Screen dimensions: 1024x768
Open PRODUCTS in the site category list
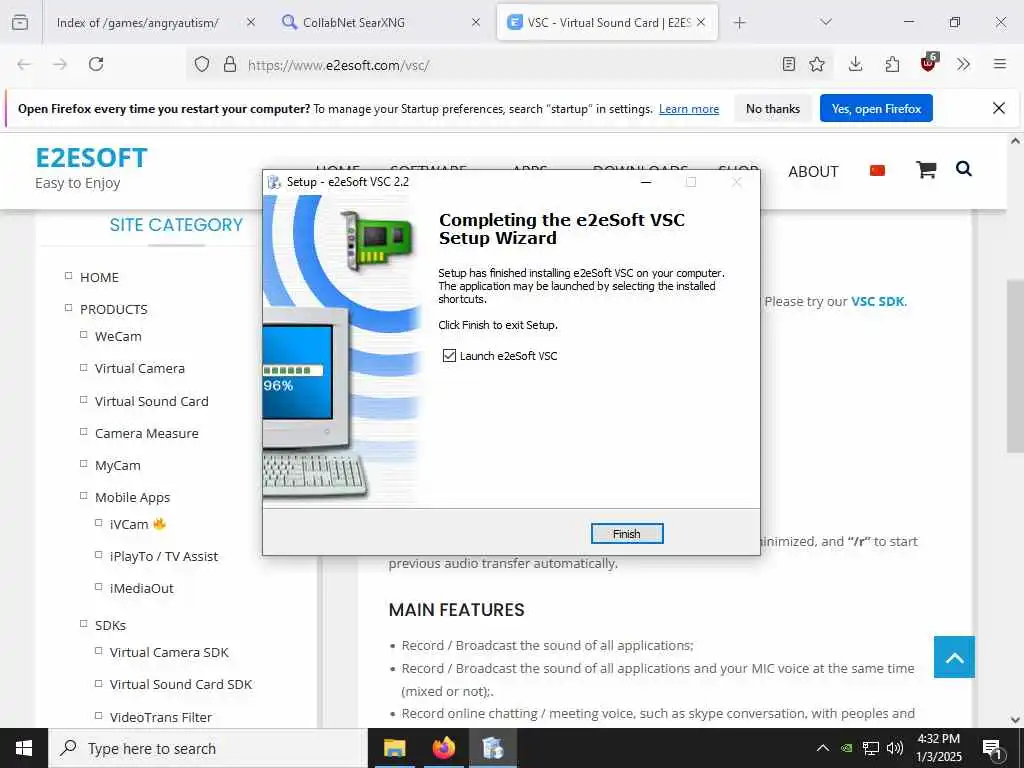click(x=114, y=310)
